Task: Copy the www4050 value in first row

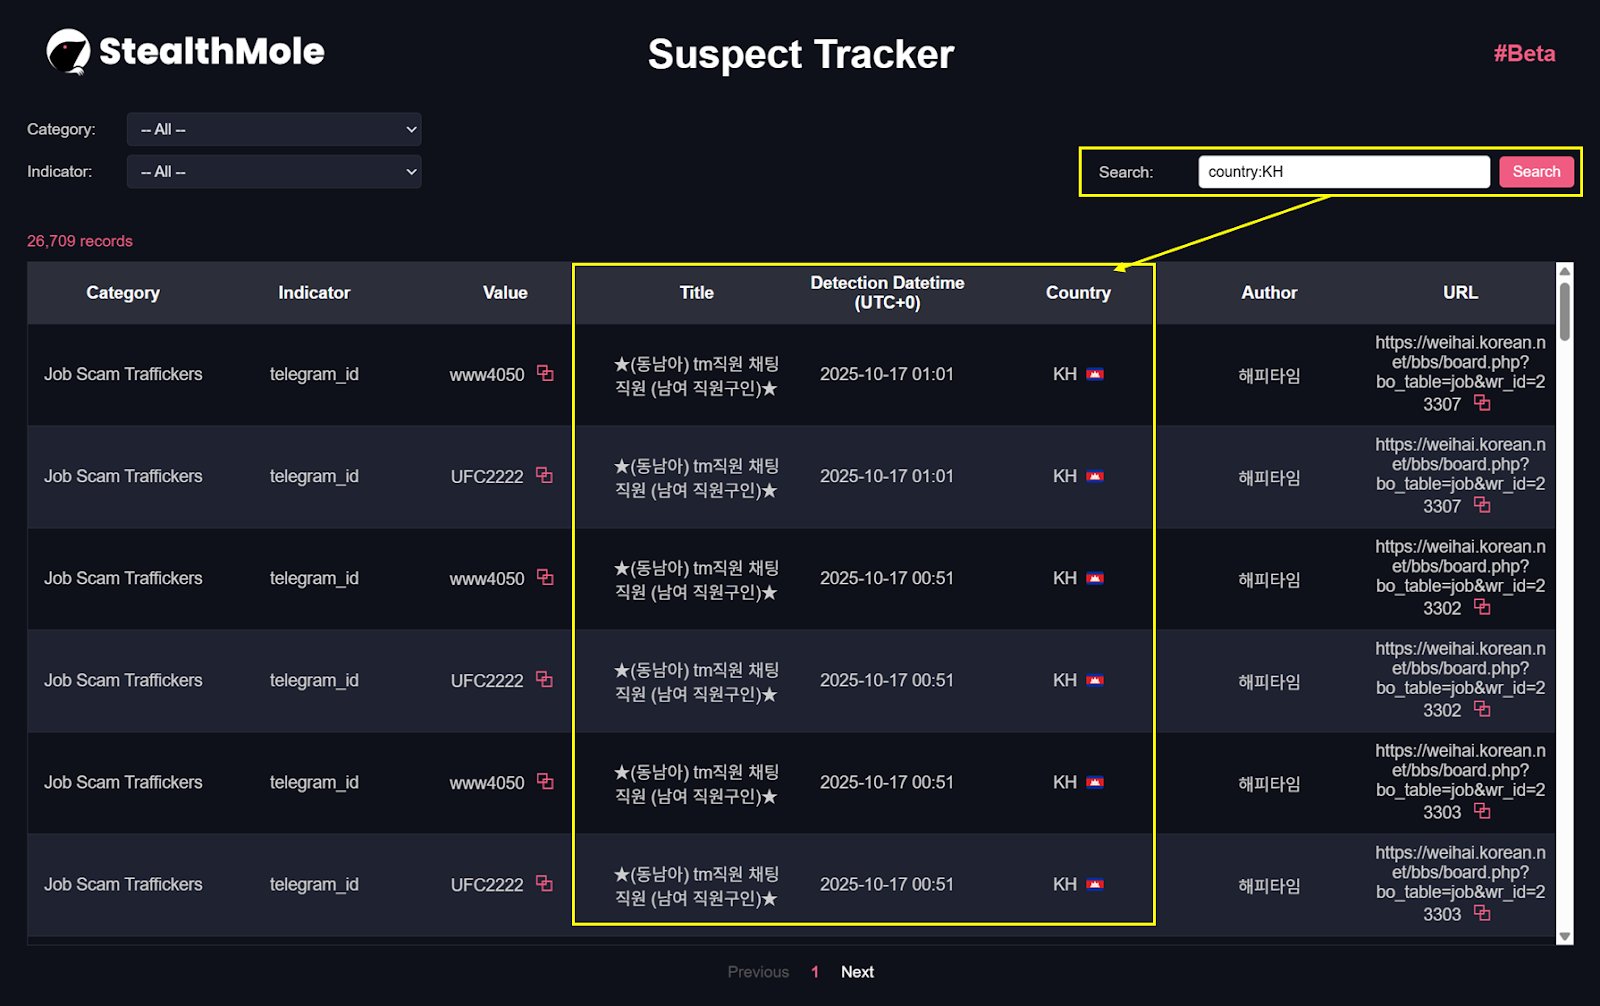Action: click(545, 373)
